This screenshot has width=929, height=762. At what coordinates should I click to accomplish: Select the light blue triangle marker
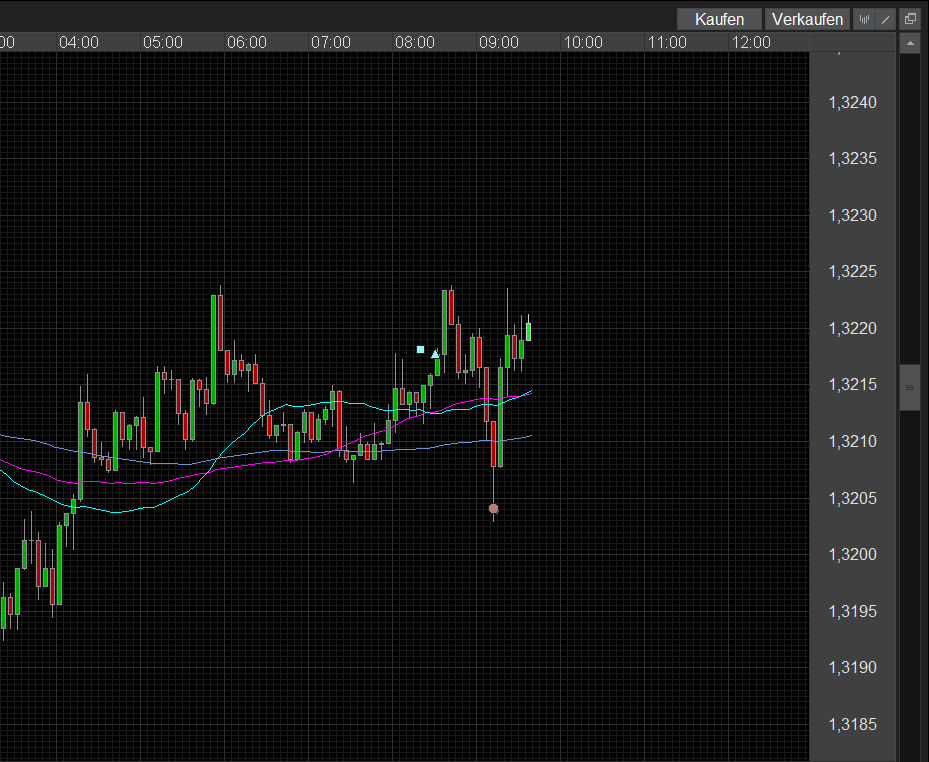click(435, 354)
